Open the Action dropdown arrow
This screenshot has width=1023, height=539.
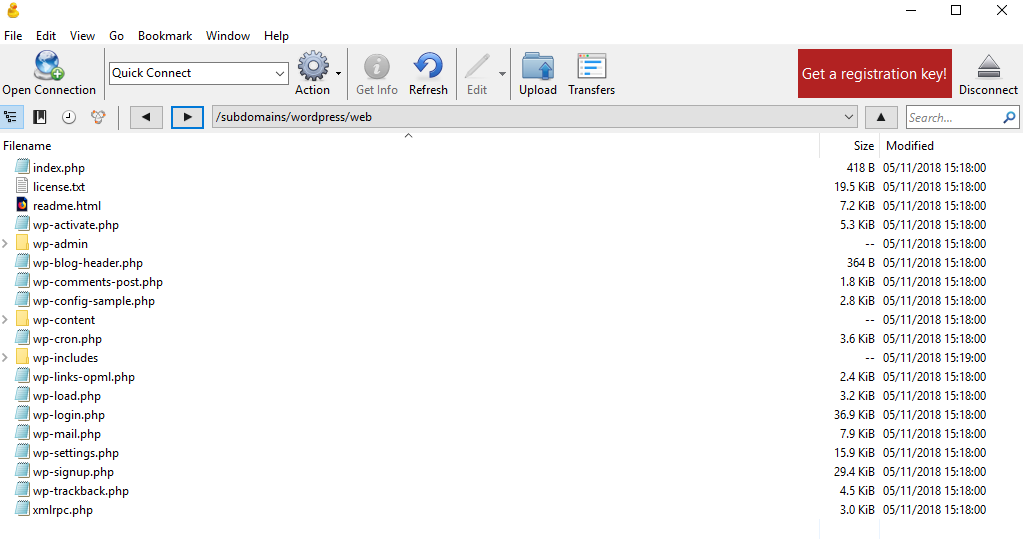(338, 73)
